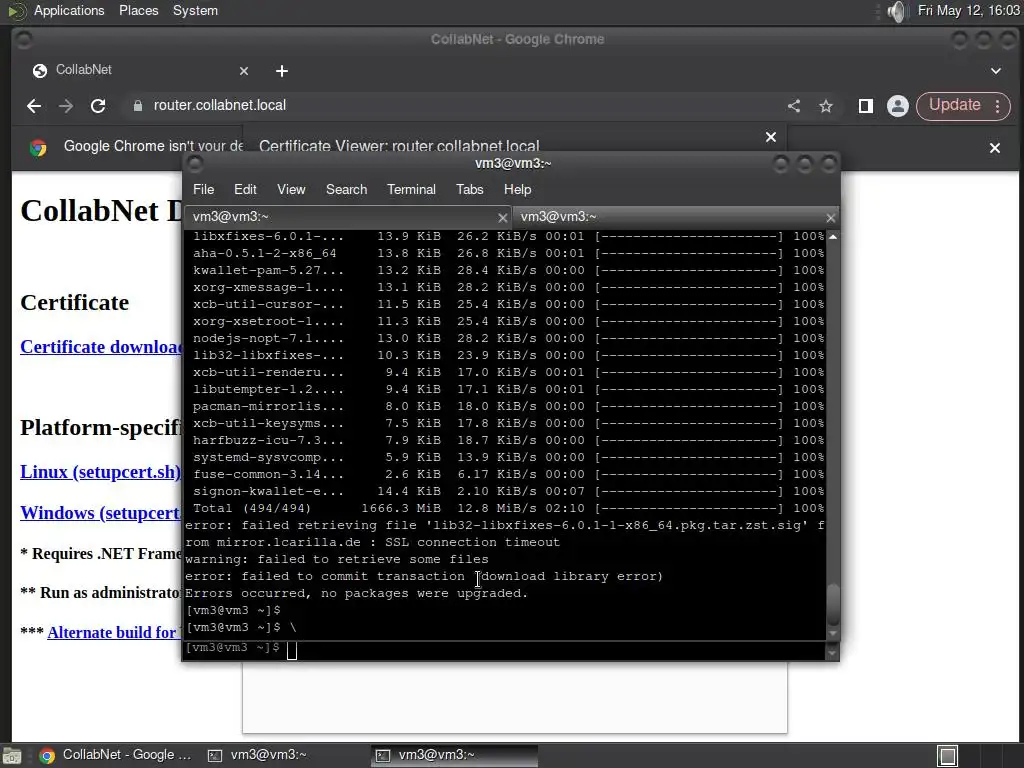
Task: Click the share icon in Chrome's toolbar
Action: tap(793, 106)
